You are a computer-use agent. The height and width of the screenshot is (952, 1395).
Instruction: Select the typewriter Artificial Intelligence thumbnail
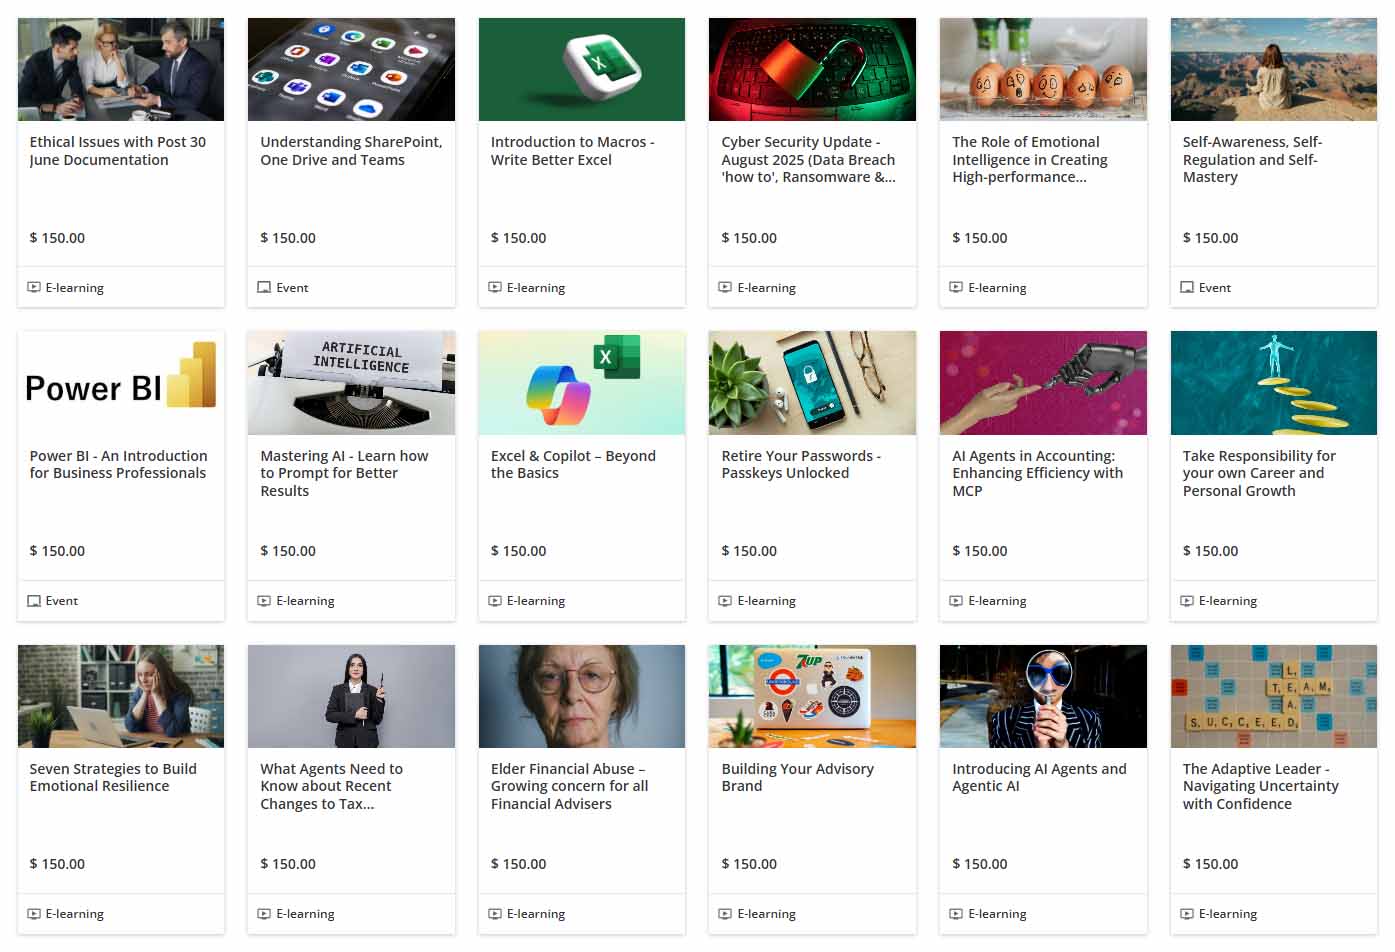[x=351, y=383]
